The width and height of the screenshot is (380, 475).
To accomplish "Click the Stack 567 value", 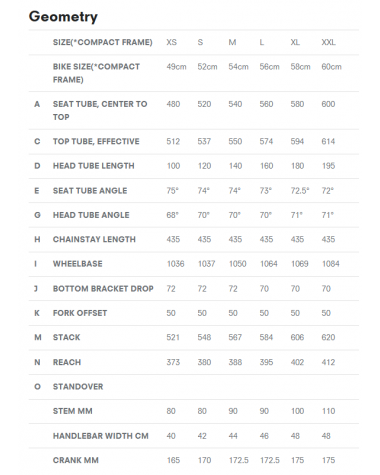I will [x=235, y=337].
